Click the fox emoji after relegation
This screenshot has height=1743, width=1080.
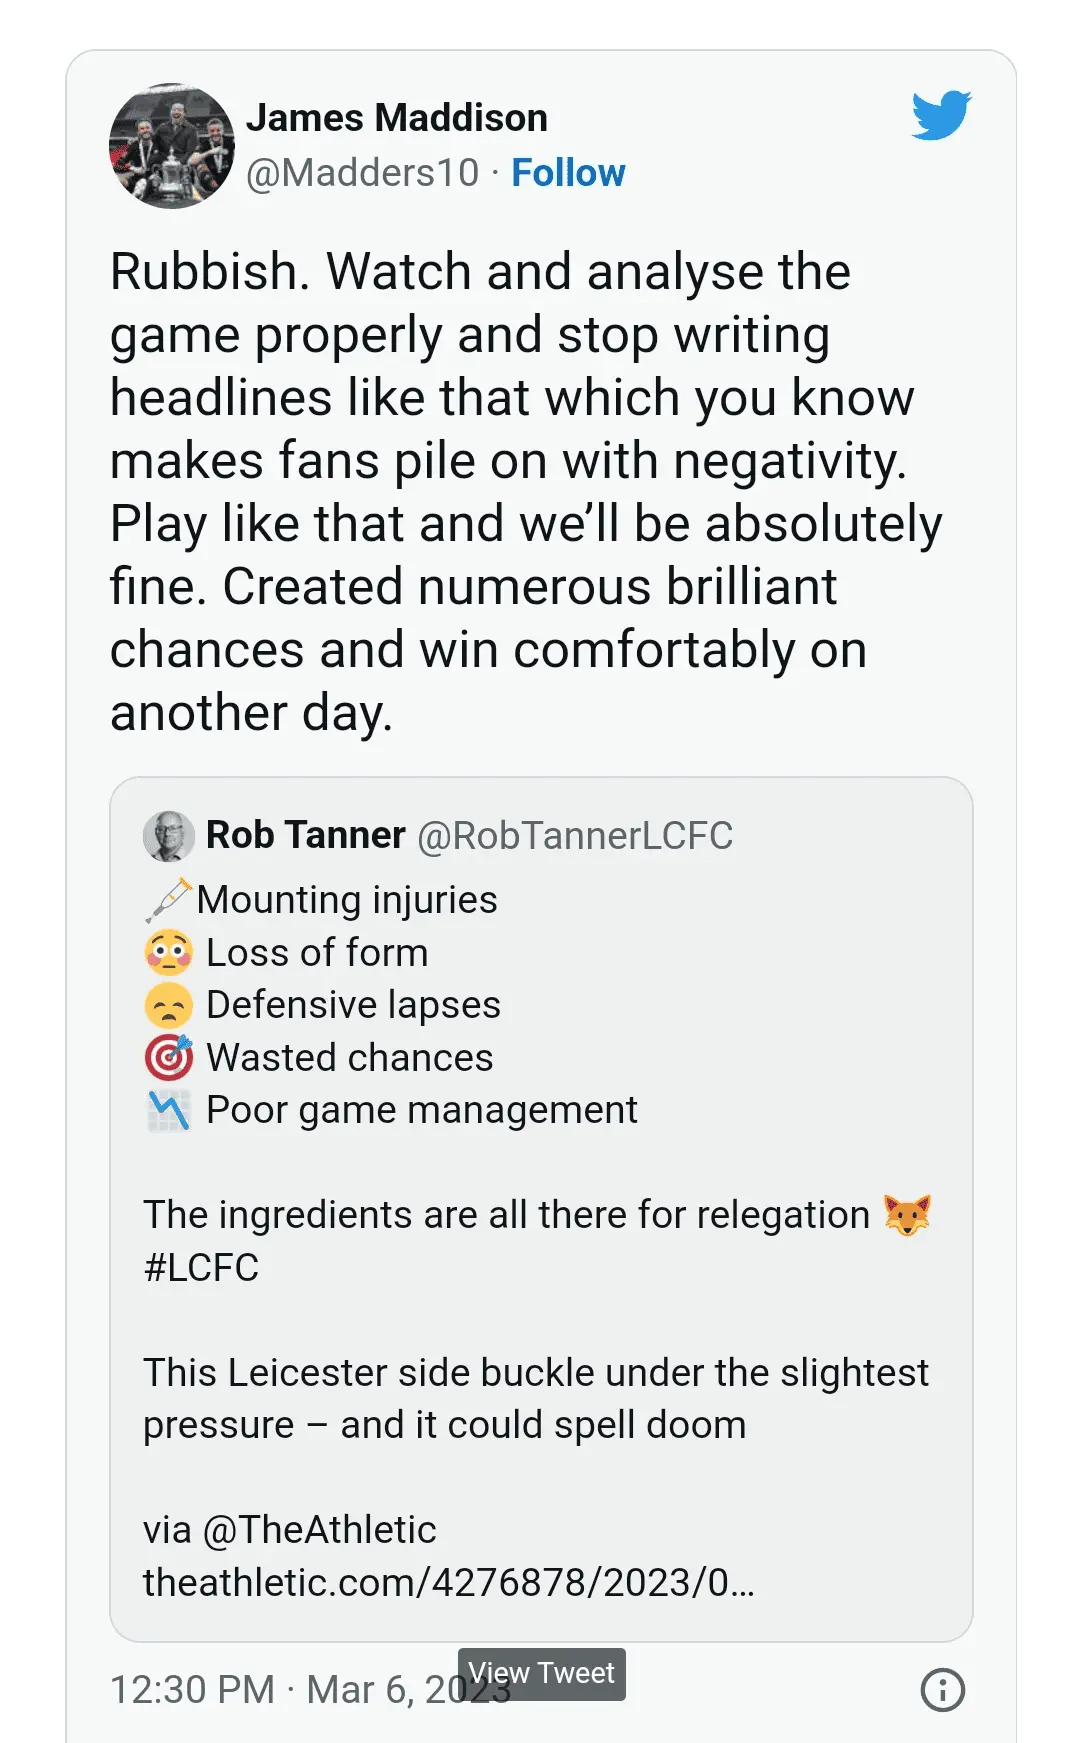(907, 1215)
